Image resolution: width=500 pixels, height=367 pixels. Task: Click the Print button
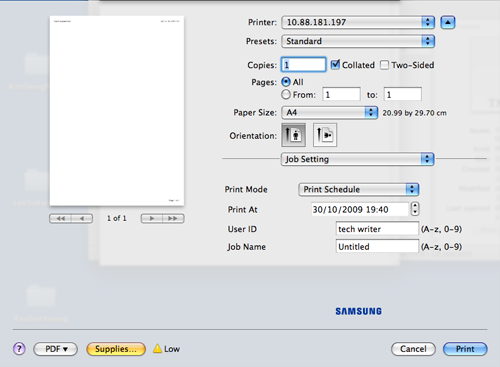465,349
